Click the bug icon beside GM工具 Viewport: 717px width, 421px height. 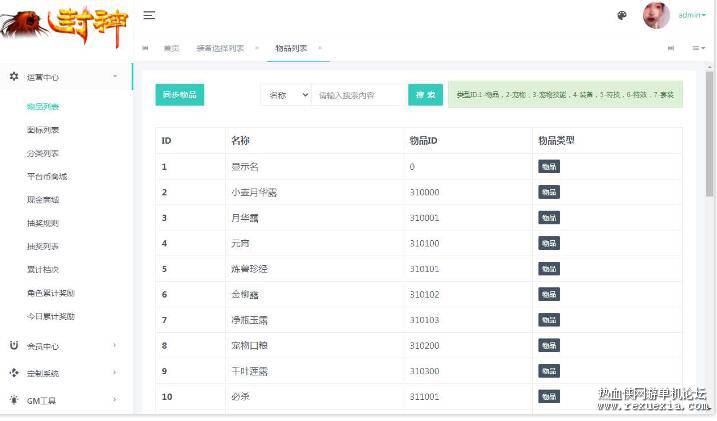14,400
